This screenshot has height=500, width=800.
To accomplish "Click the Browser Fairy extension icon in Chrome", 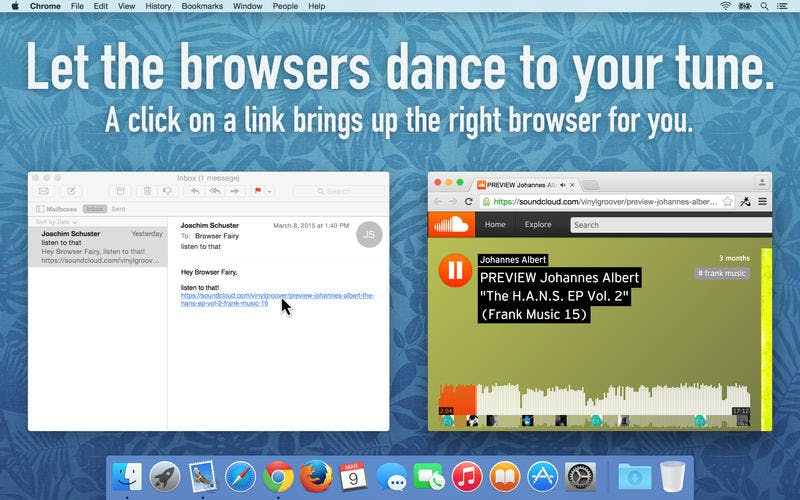I will coord(745,202).
